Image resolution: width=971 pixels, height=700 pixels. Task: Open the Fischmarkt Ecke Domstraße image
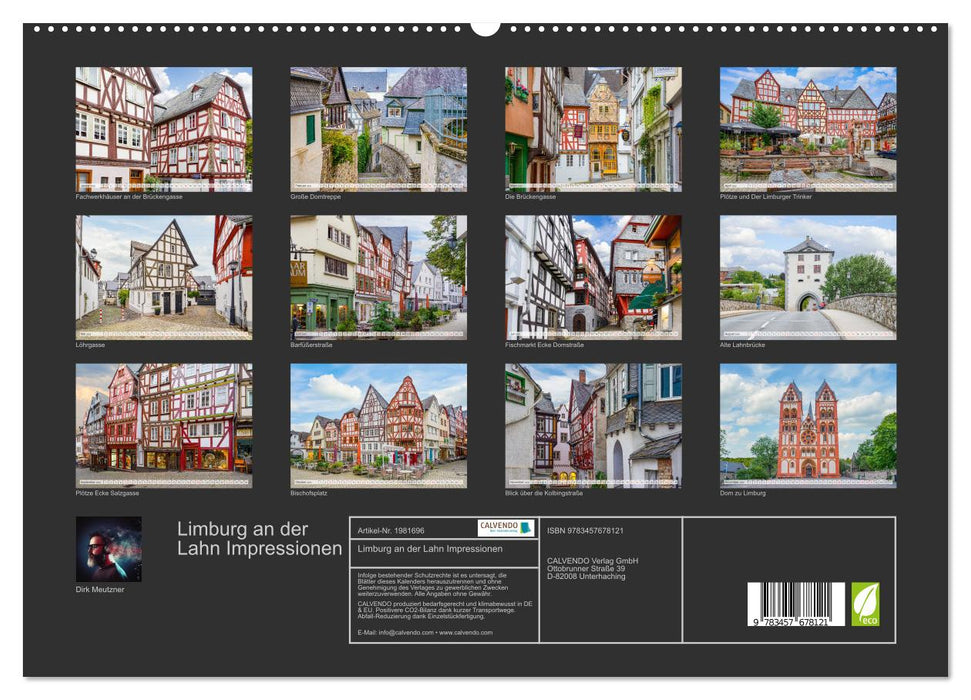(x=593, y=277)
